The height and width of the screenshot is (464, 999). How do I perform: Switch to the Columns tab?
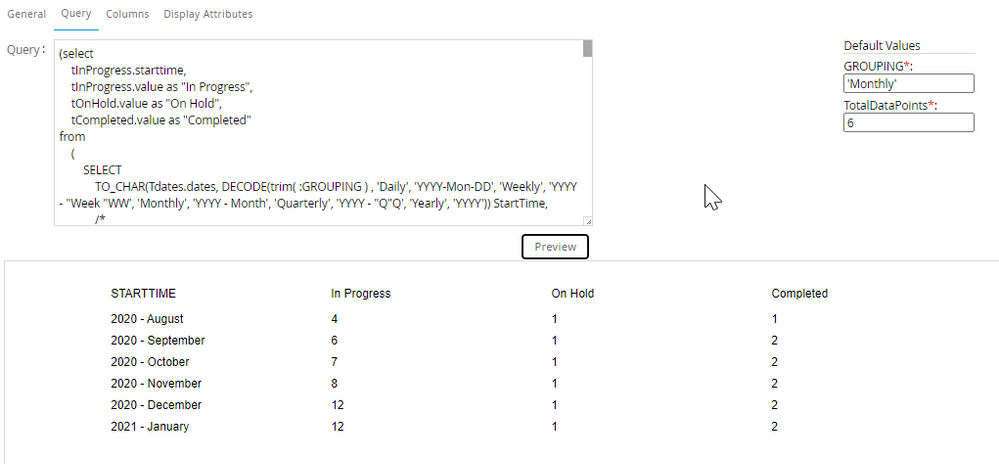[127, 14]
